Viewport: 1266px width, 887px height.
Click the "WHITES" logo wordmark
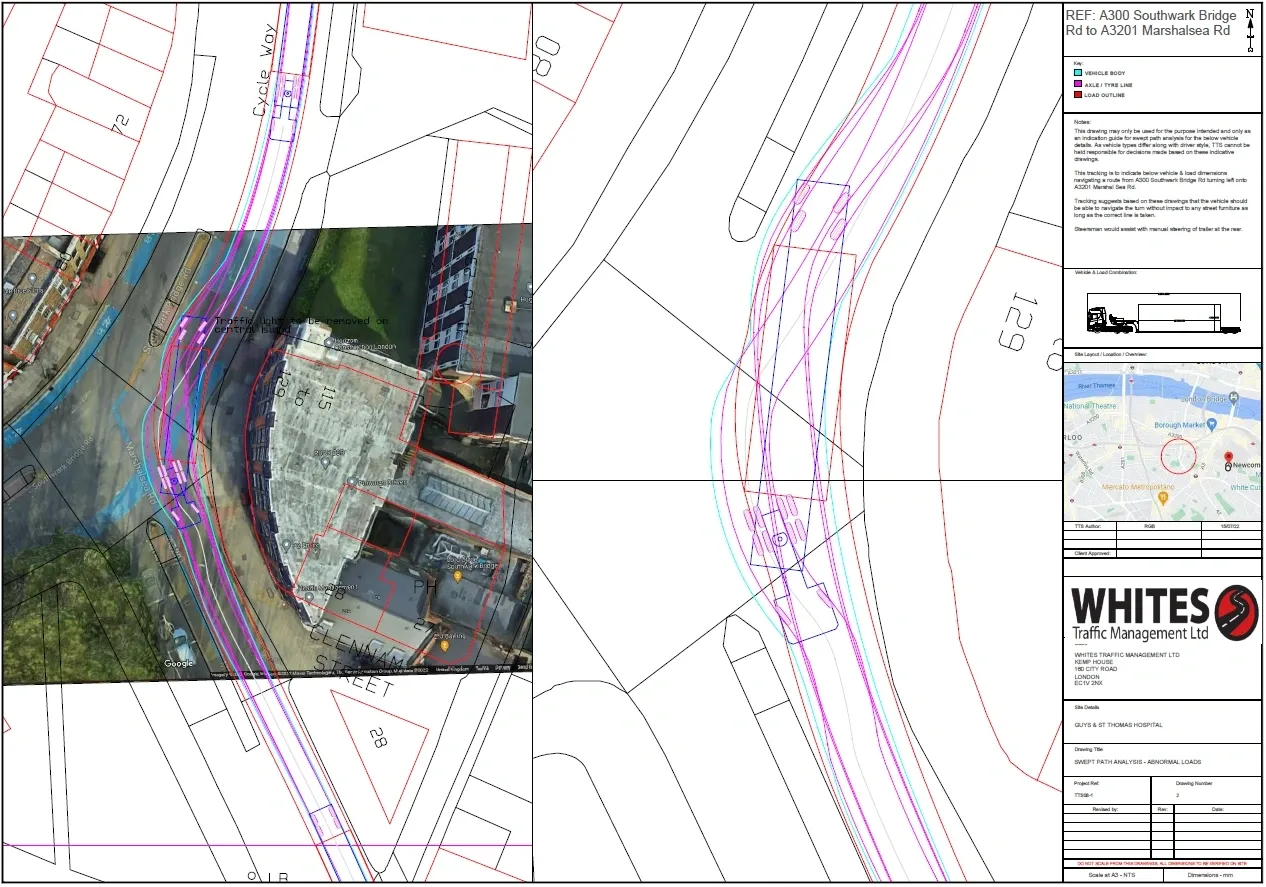1140,606
